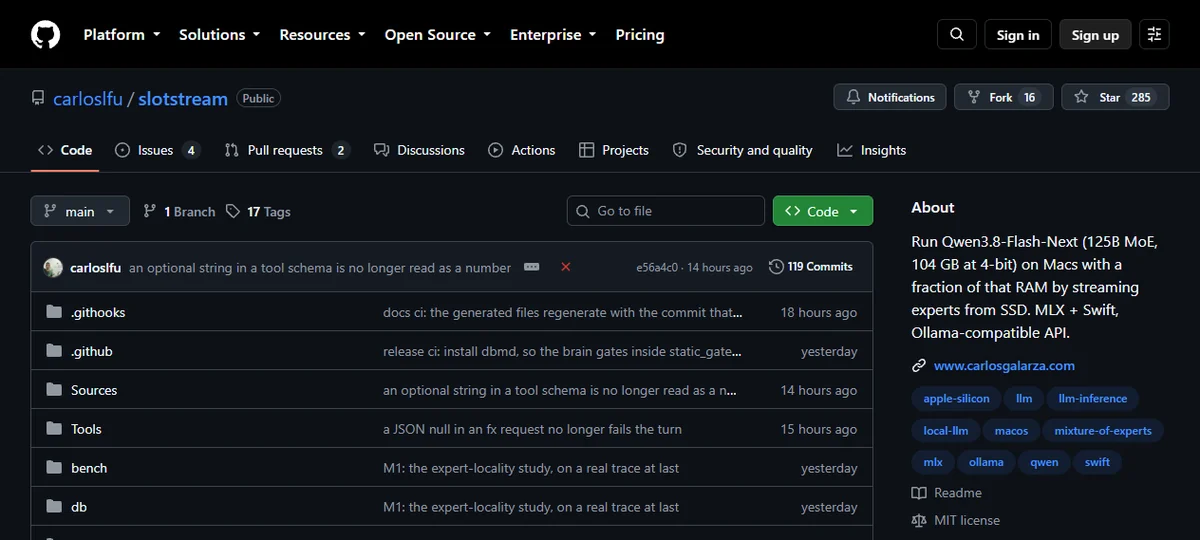
Task: Click the branch icon beside 1 Branch
Action: pyautogui.click(x=150, y=211)
